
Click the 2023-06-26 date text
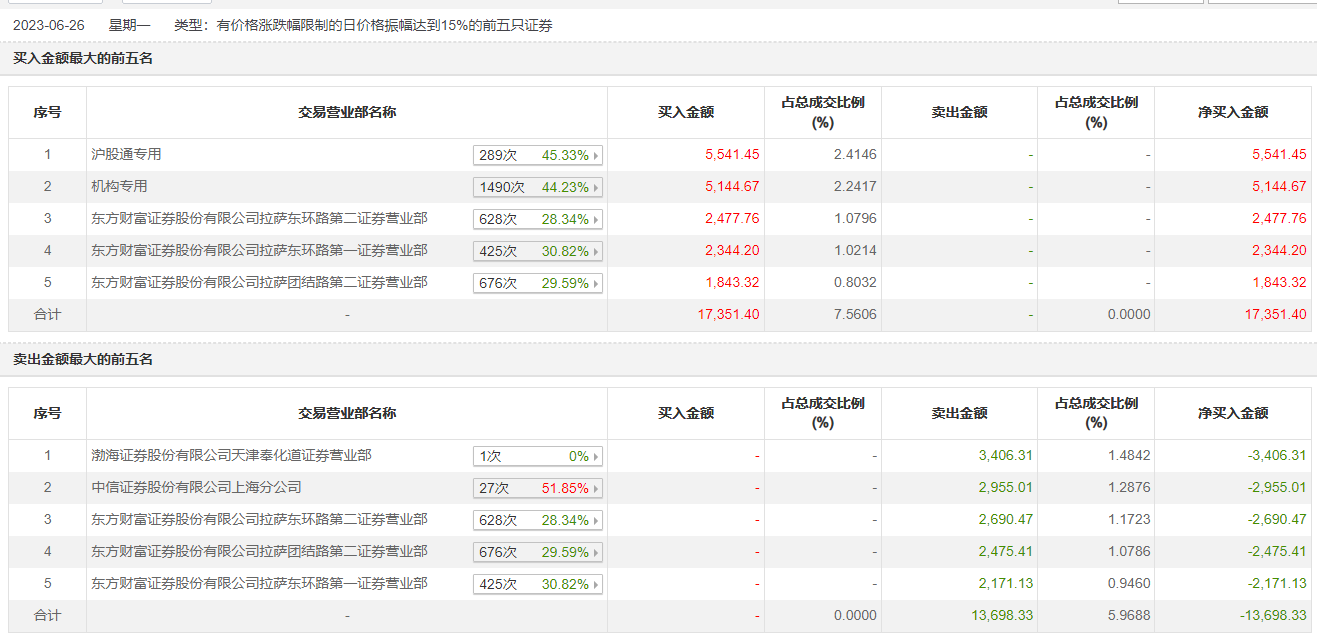[47, 25]
